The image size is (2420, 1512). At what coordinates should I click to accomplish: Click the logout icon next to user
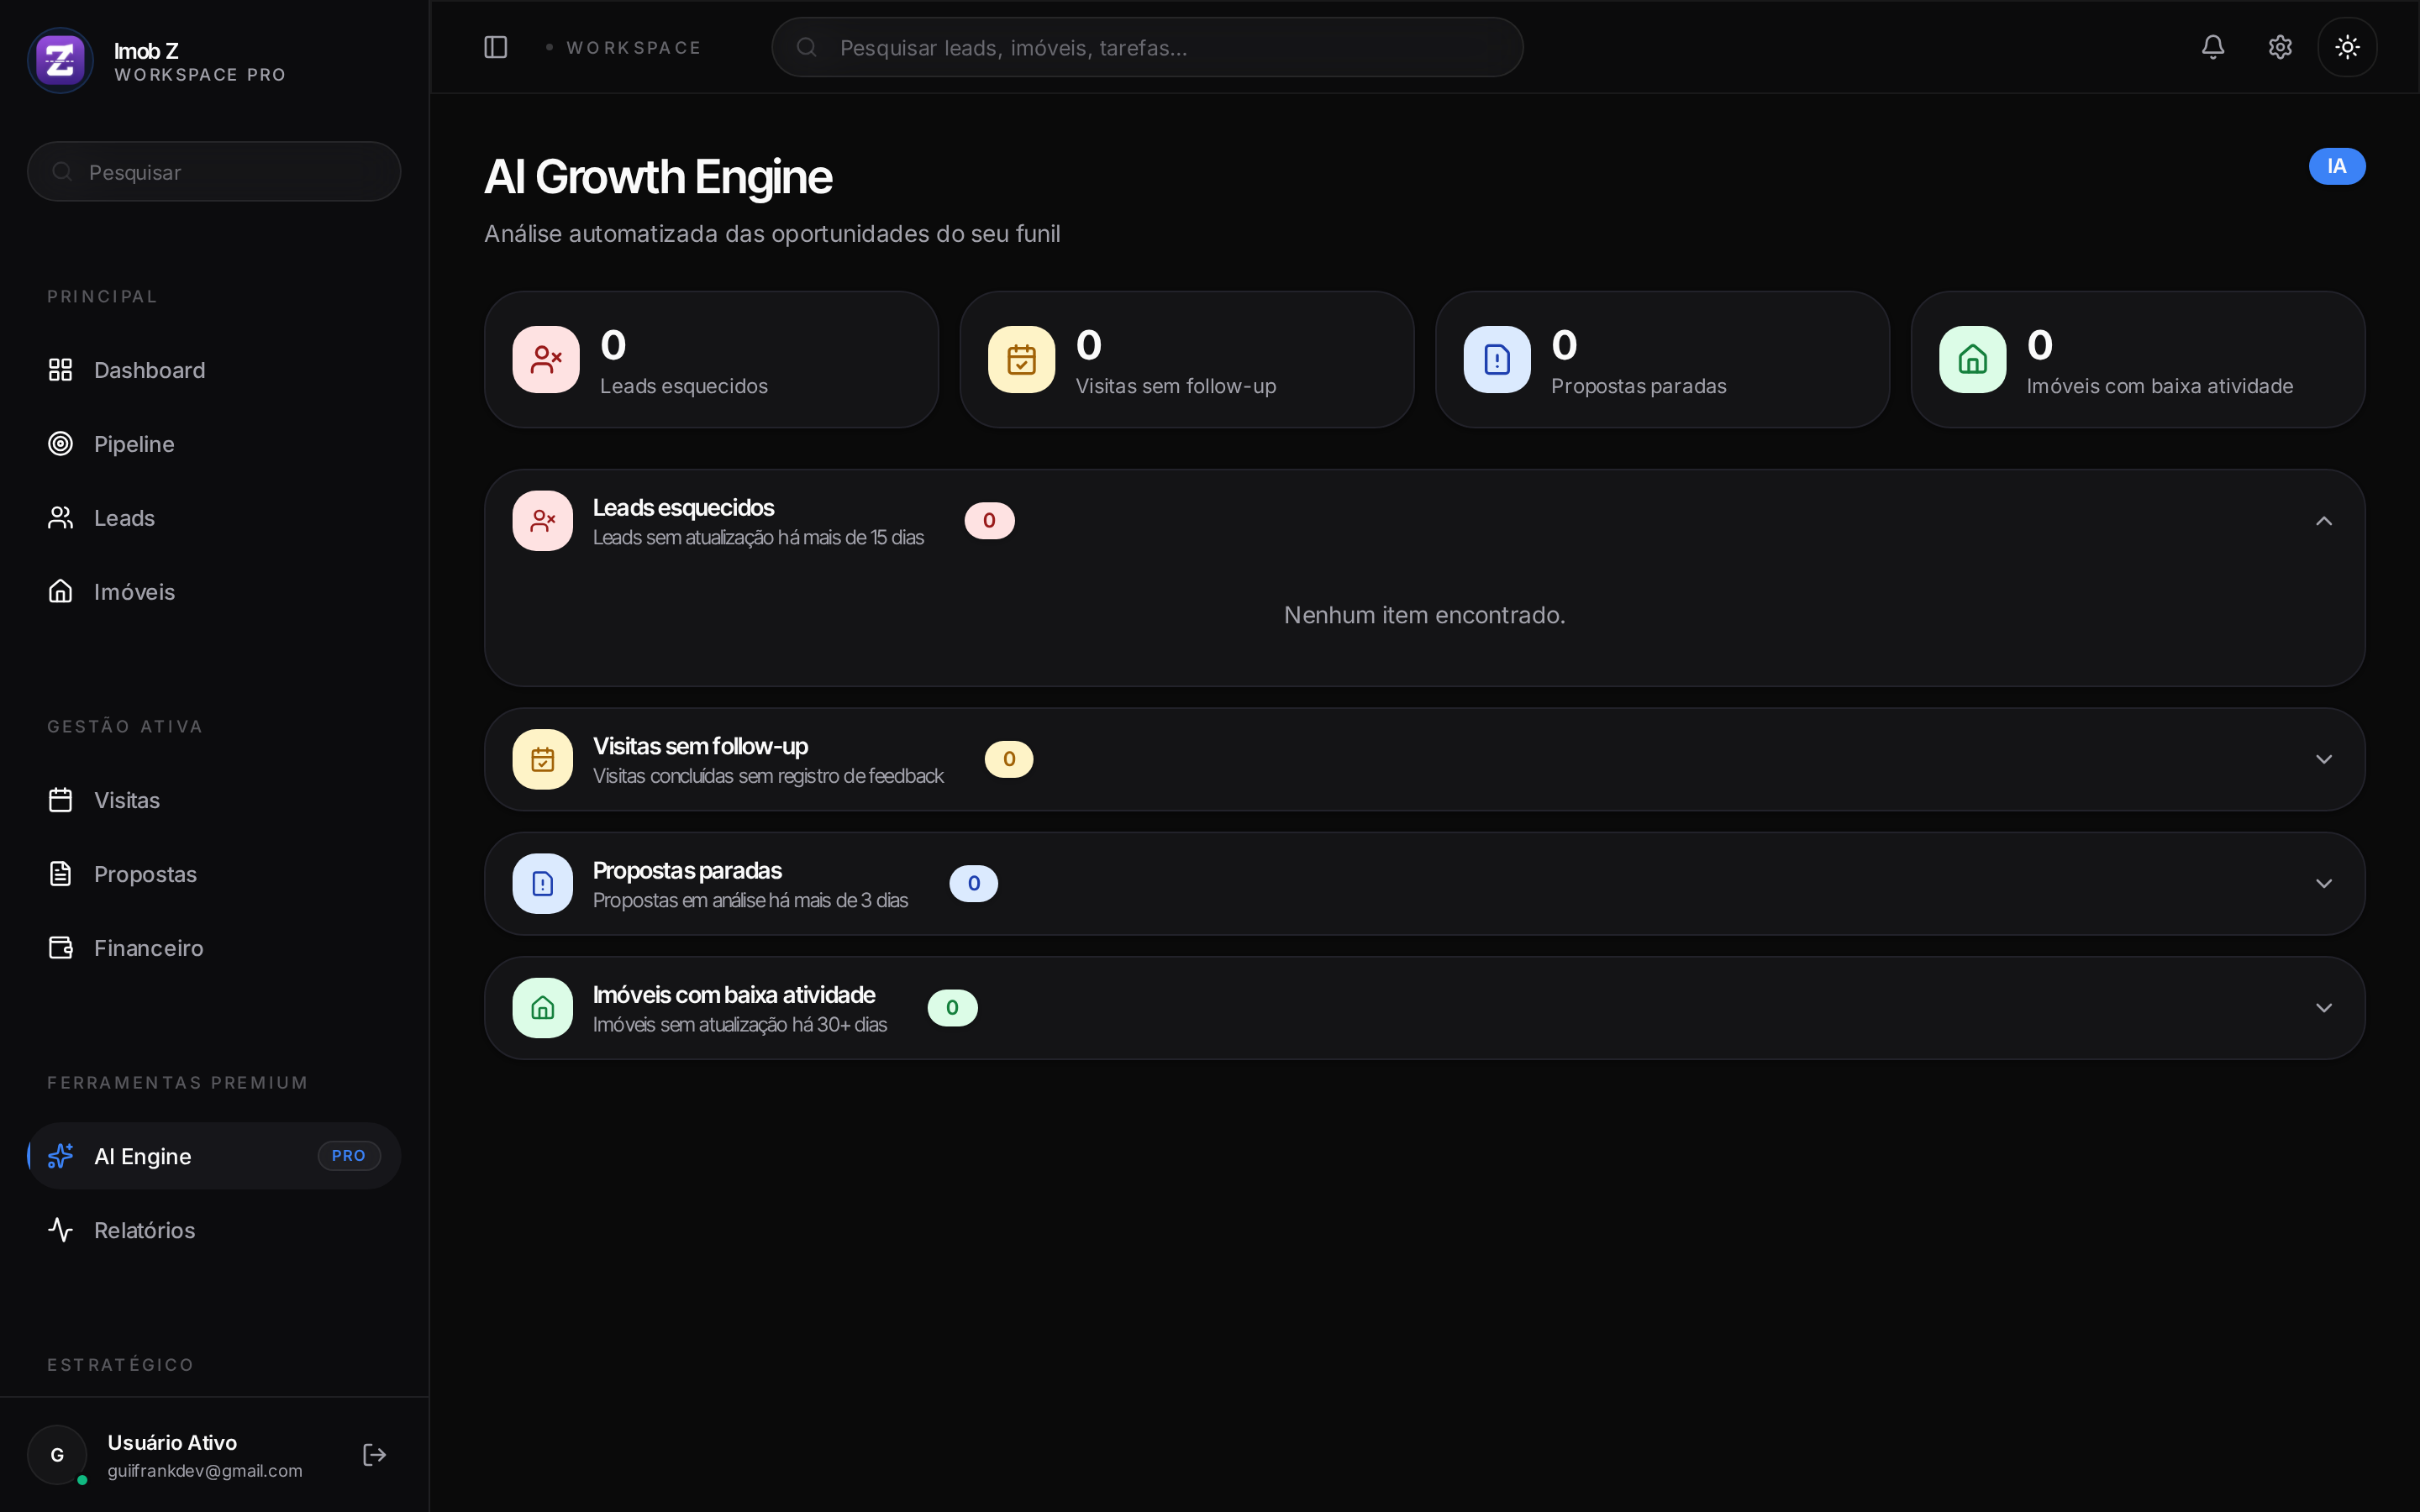click(374, 1455)
